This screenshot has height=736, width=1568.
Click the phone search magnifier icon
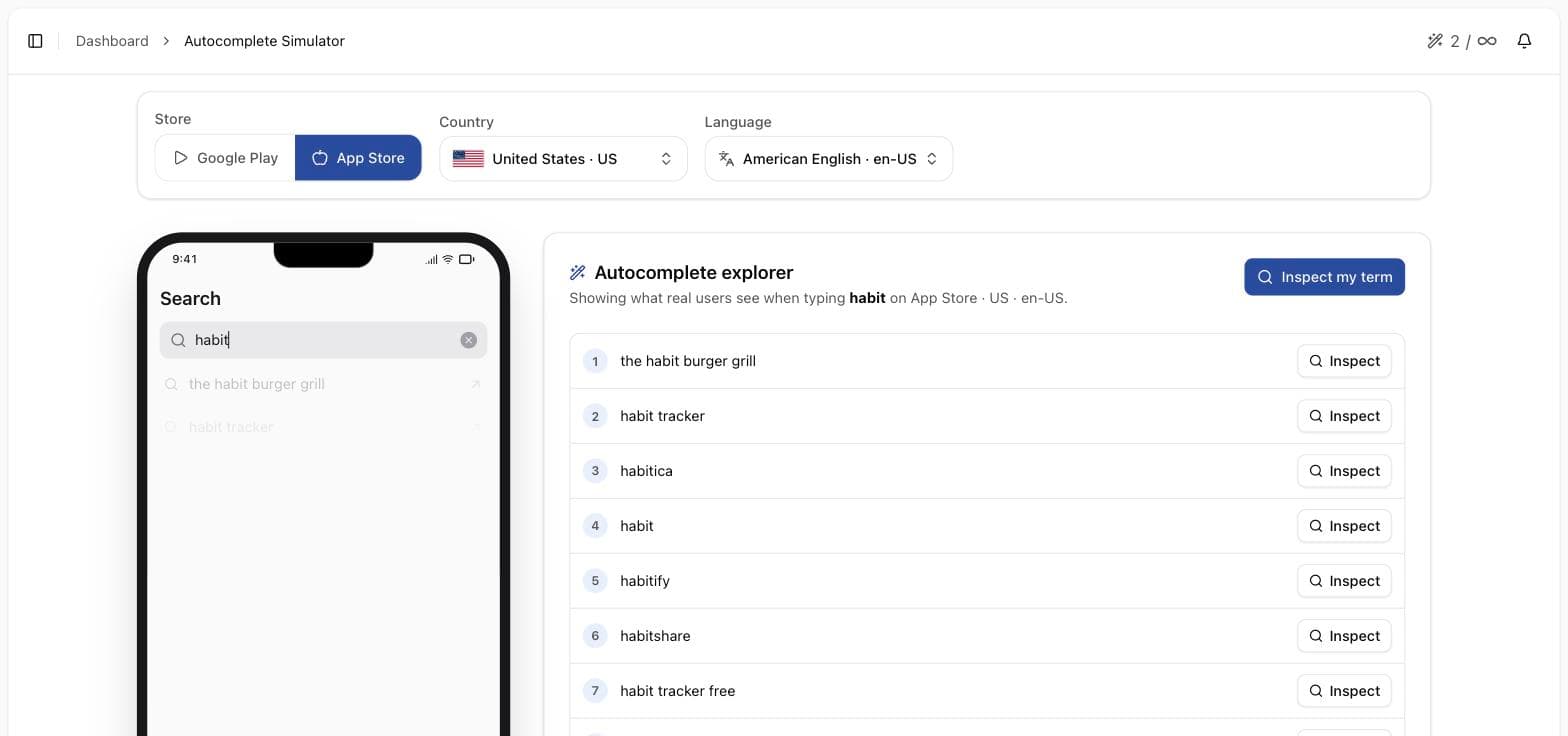point(178,340)
